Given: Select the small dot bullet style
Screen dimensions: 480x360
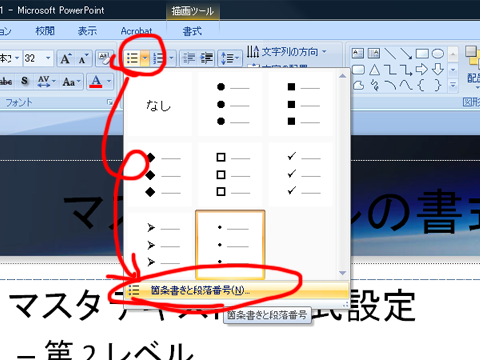Looking at the screenshot, I should click(230, 245).
